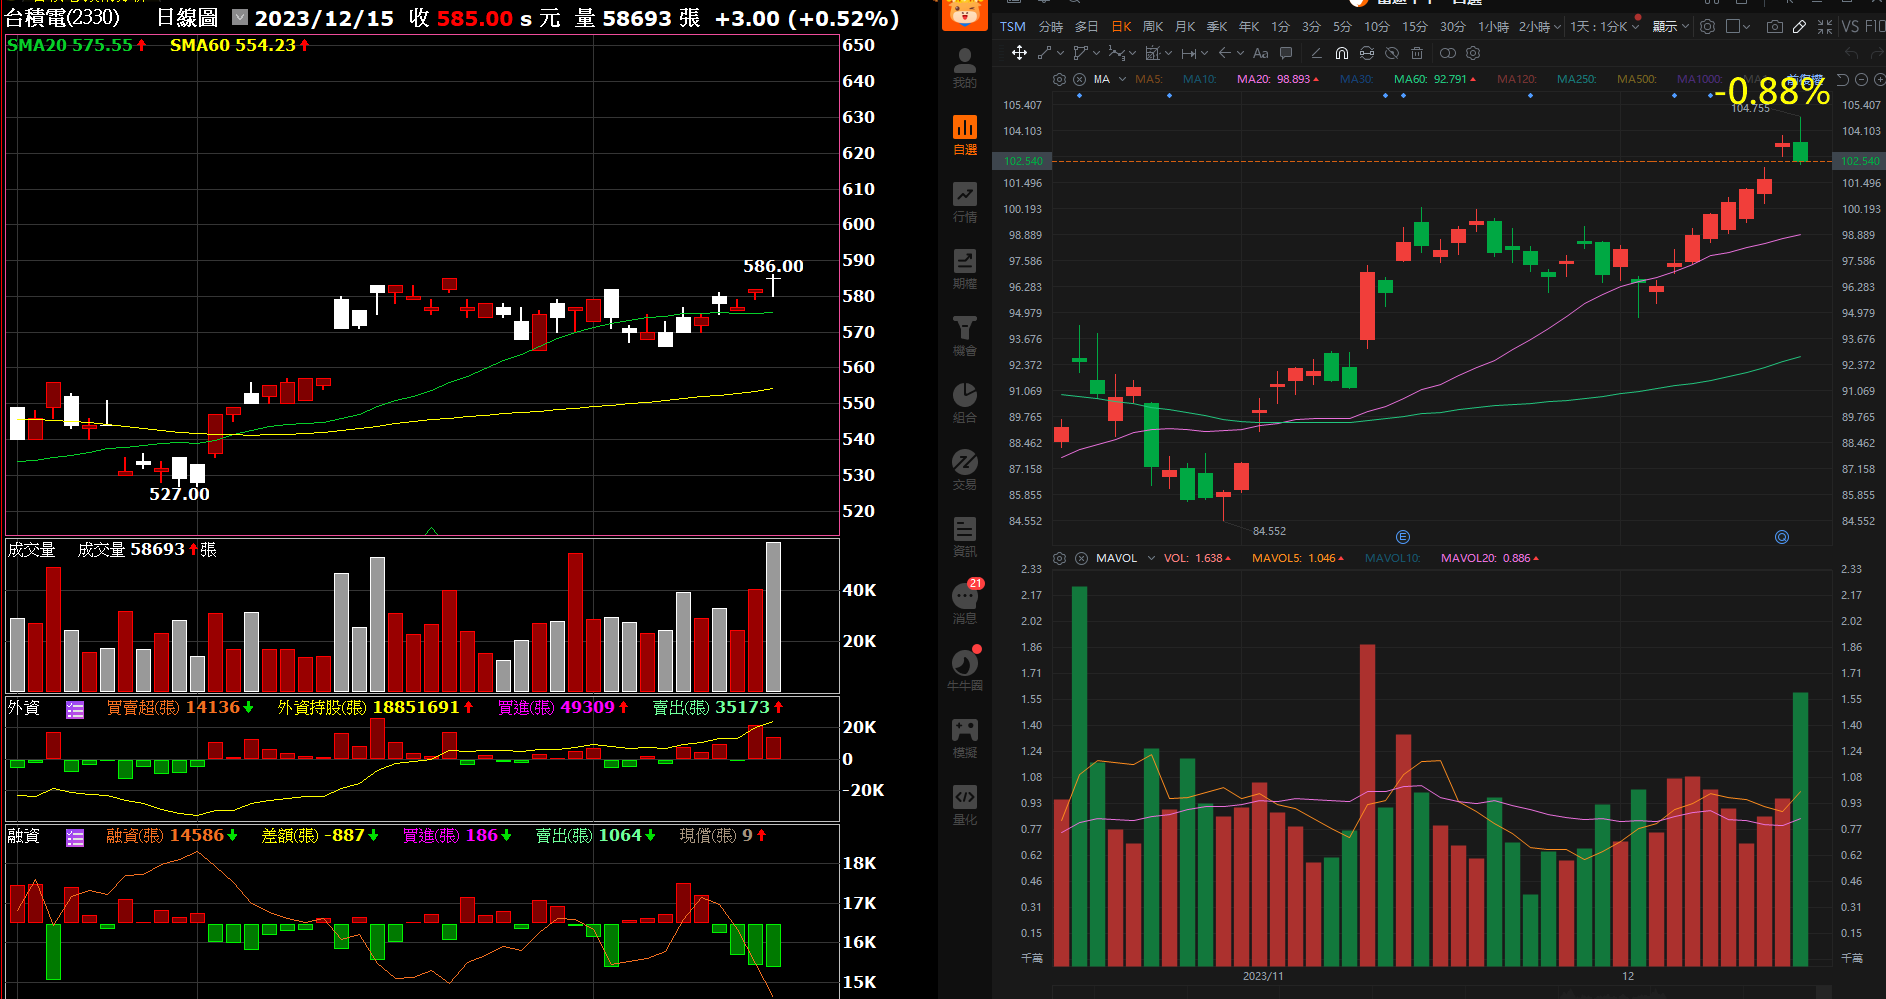Remove the MA indicator with X icon
The height and width of the screenshot is (999, 1886).
(1079, 79)
